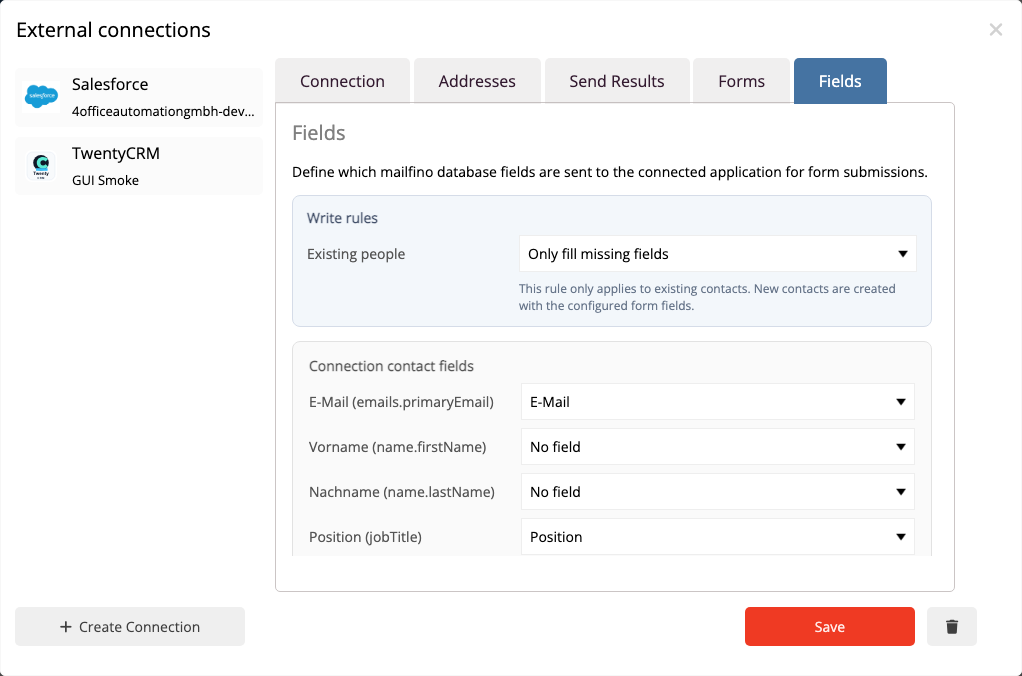The image size is (1022, 676).
Task: Open the Connection tab
Action: click(x=342, y=81)
